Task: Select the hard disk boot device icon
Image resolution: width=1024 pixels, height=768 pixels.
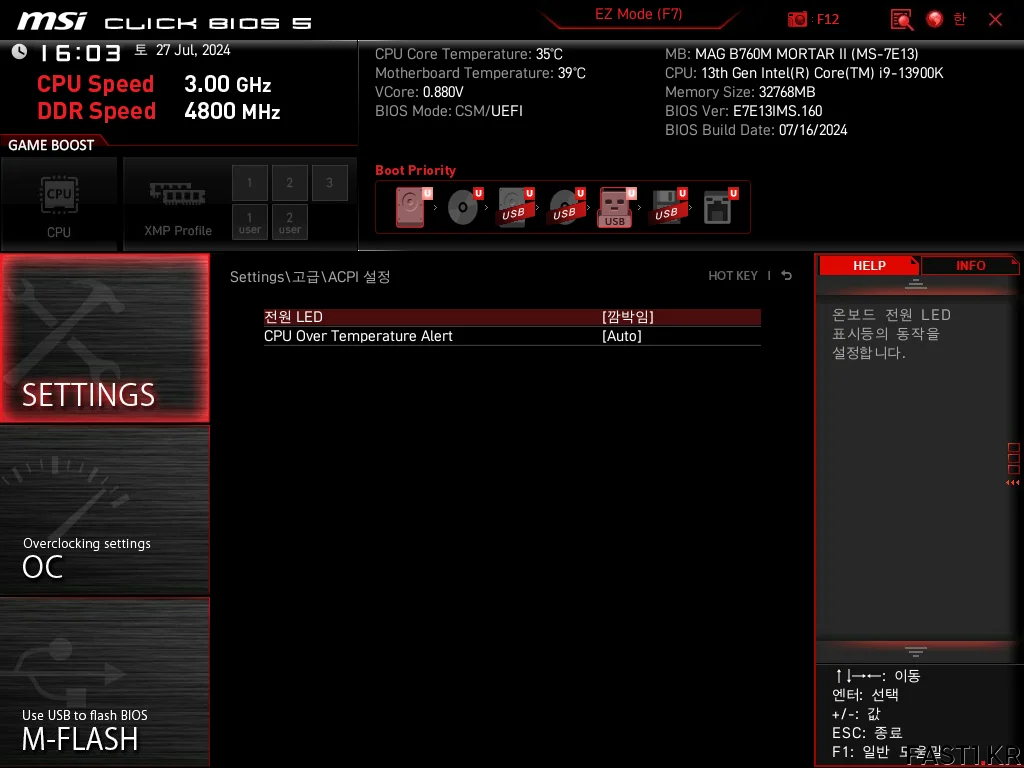Action: click(413, 207)
